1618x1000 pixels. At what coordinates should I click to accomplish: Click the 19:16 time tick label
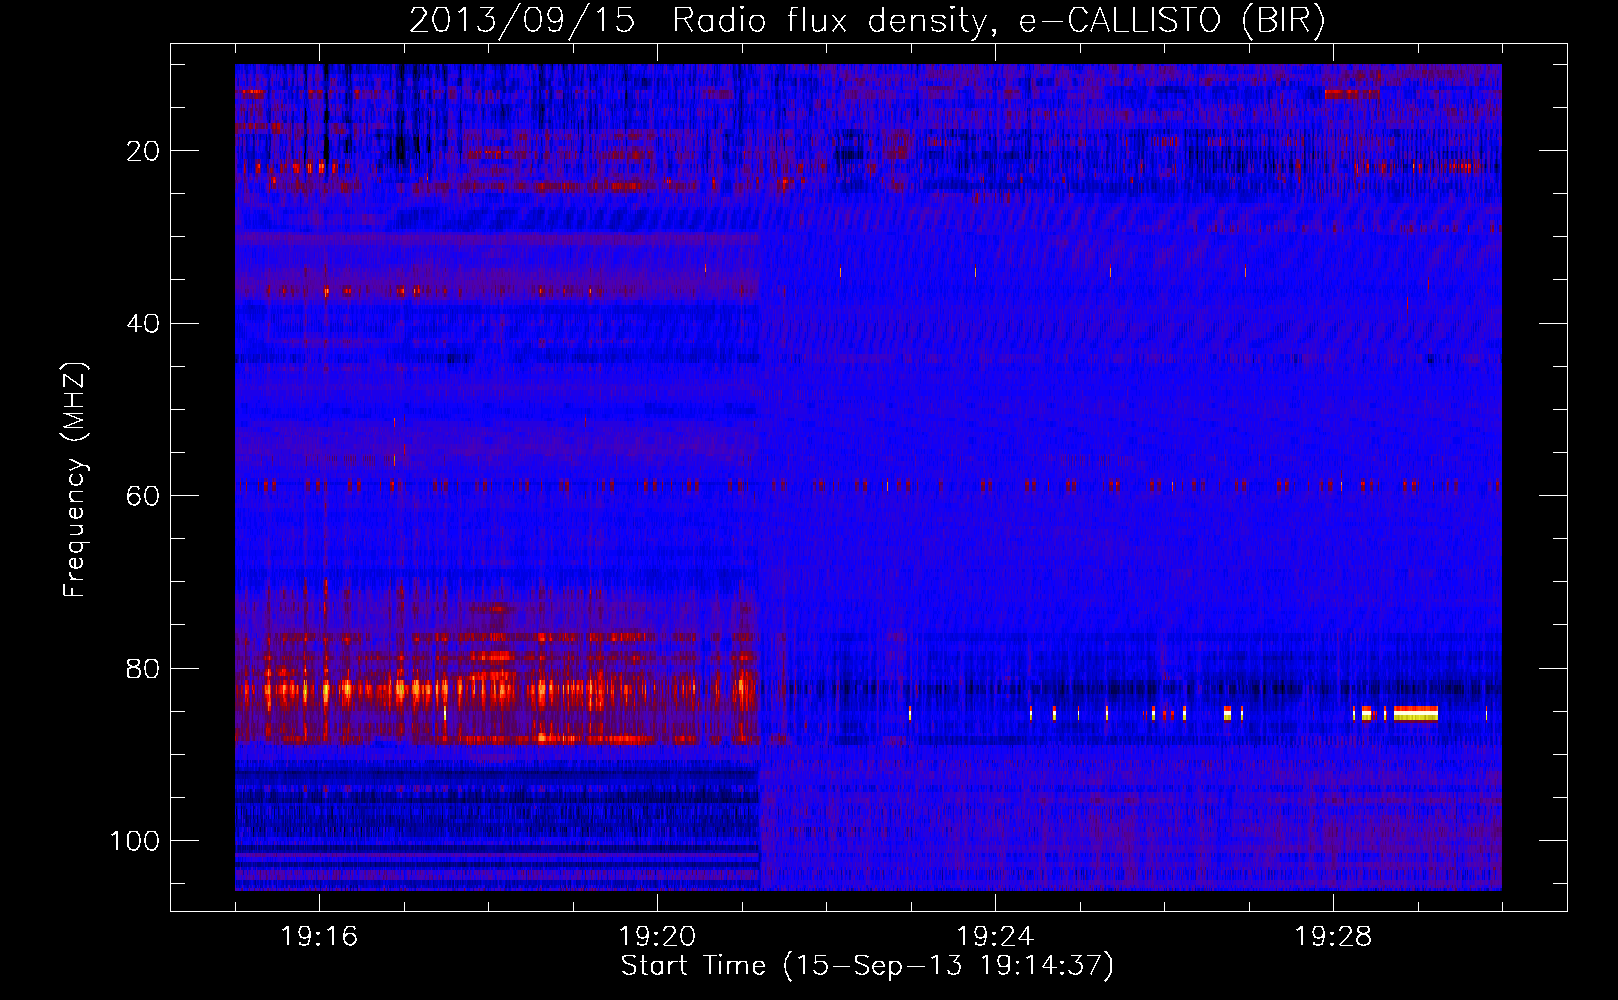[x=319, y=937]
